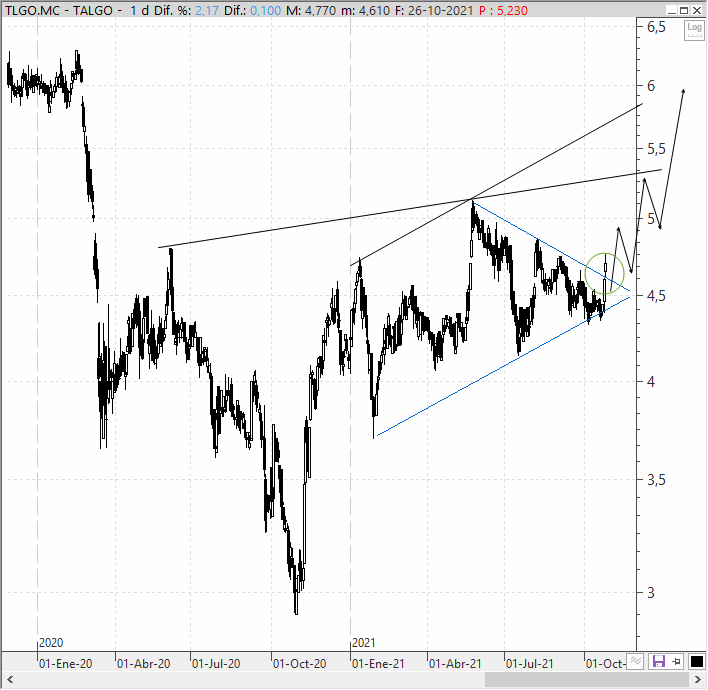
Task: Click the date F: 26-10-2021
Action: click(x=434, y=10)
